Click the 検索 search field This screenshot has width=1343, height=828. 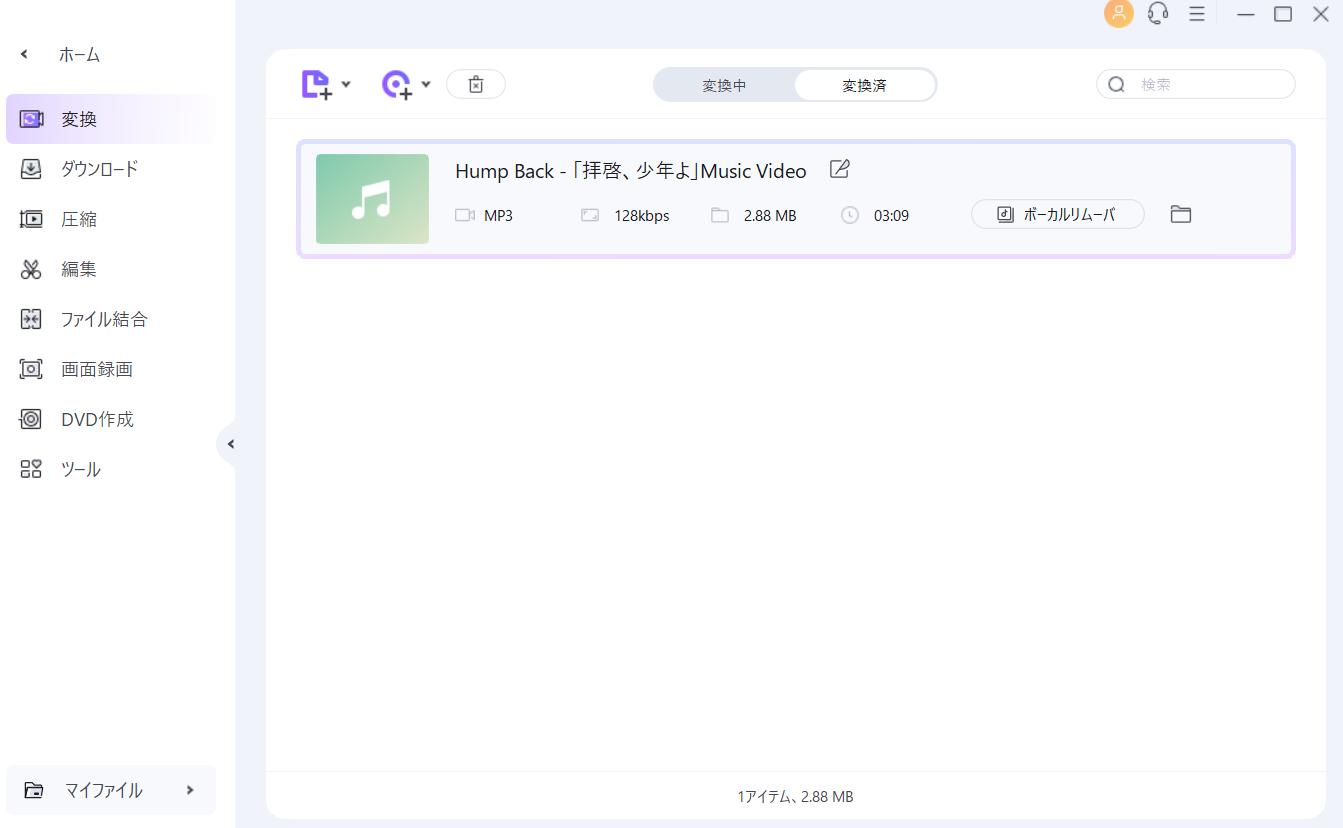(1196, 85)
